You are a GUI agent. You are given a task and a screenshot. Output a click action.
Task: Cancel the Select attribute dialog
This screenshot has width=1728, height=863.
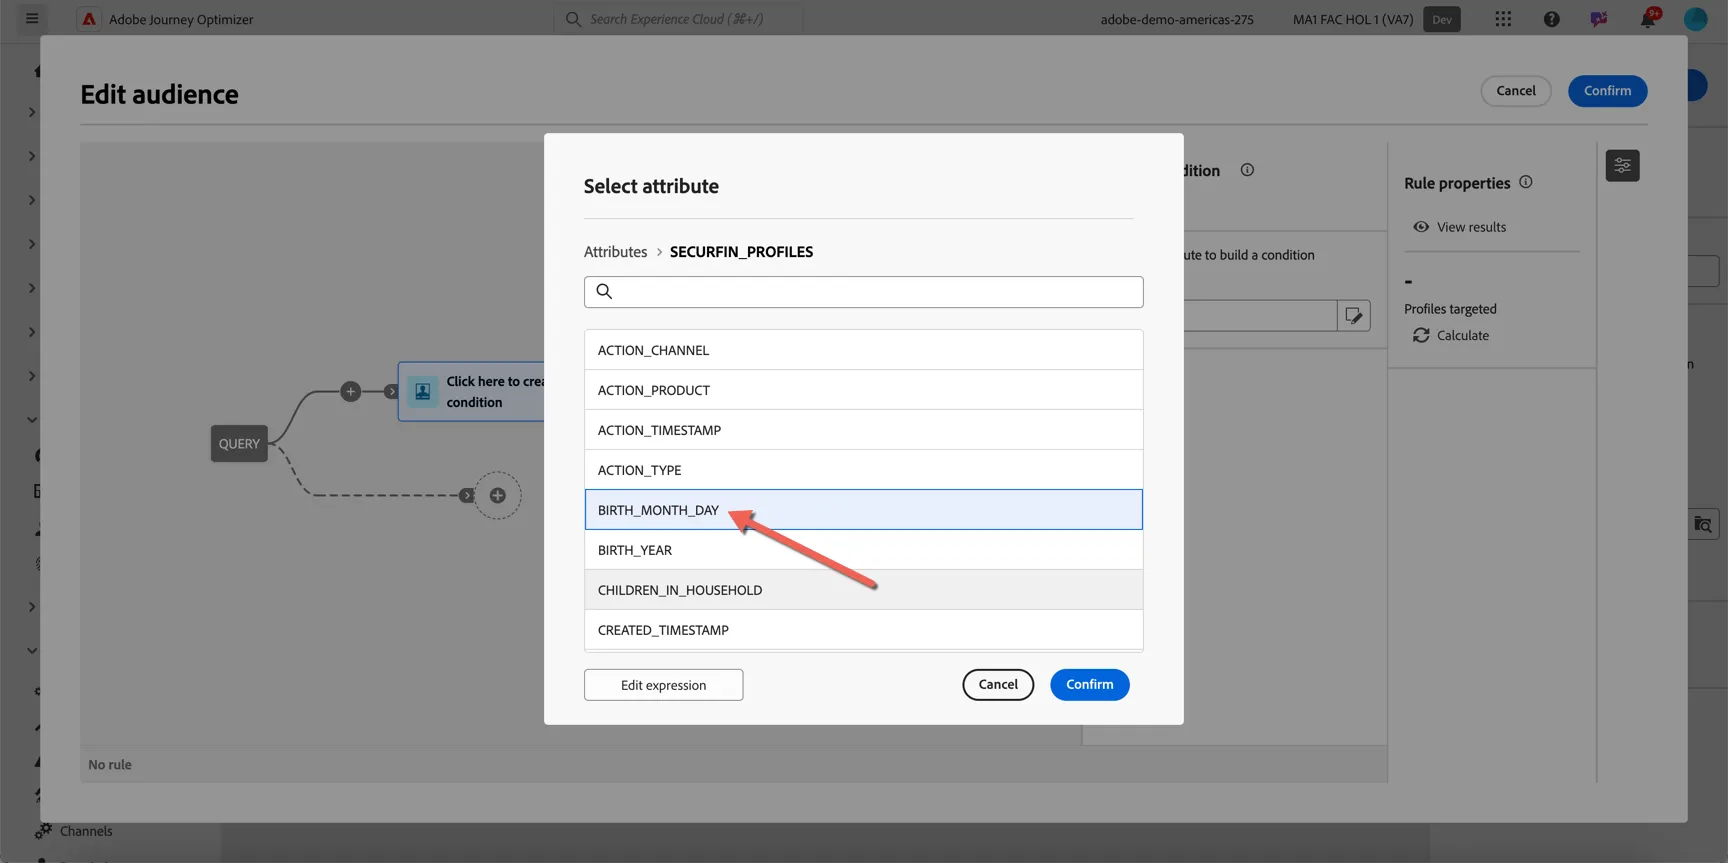[x=998, y=685]
